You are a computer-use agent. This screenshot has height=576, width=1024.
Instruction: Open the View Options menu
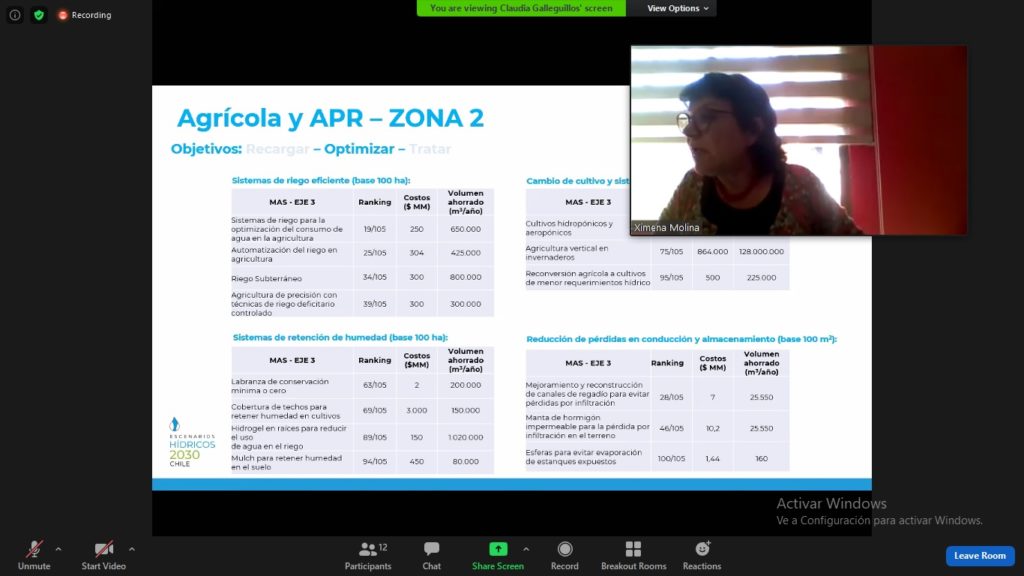point(677,8)
